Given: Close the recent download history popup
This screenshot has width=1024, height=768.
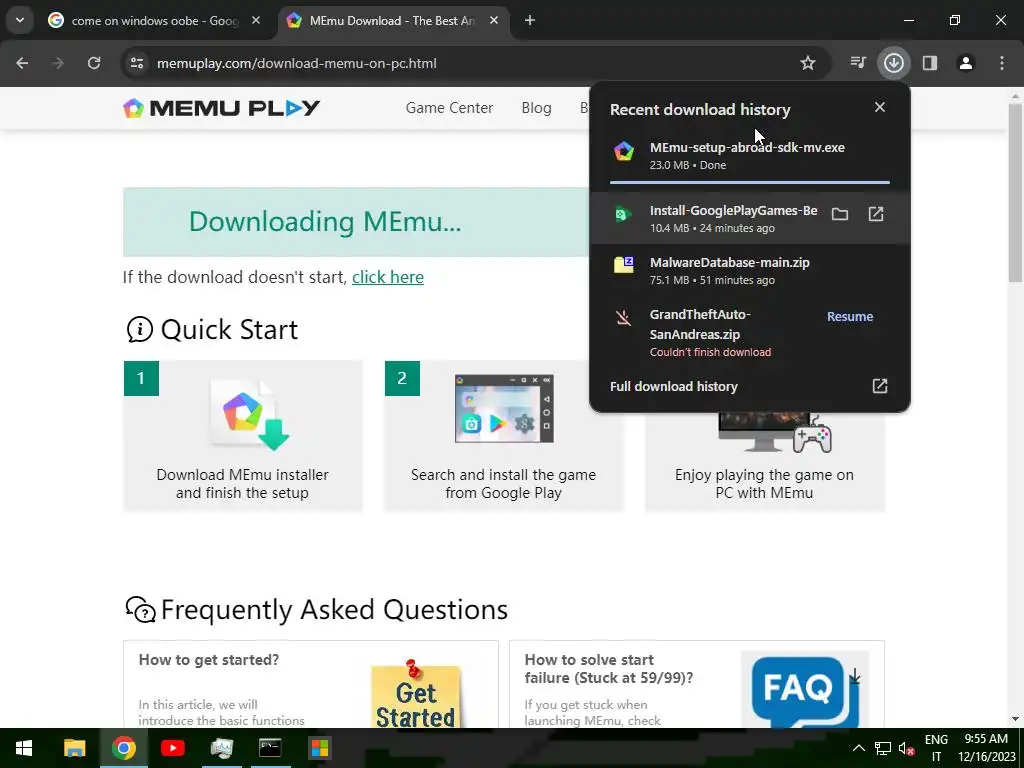Looking at the screenshot, I should coord(880,107).
